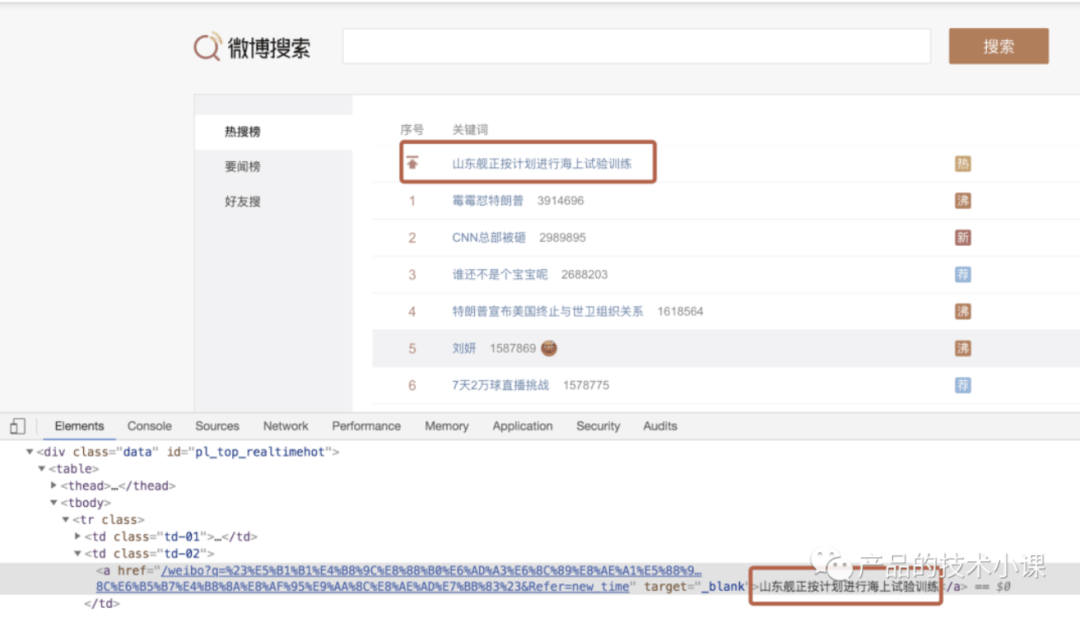Screen dimensions: 1080x627
Task: Open the 霉霉怼特朗普 topic
Action: [488, 201]
